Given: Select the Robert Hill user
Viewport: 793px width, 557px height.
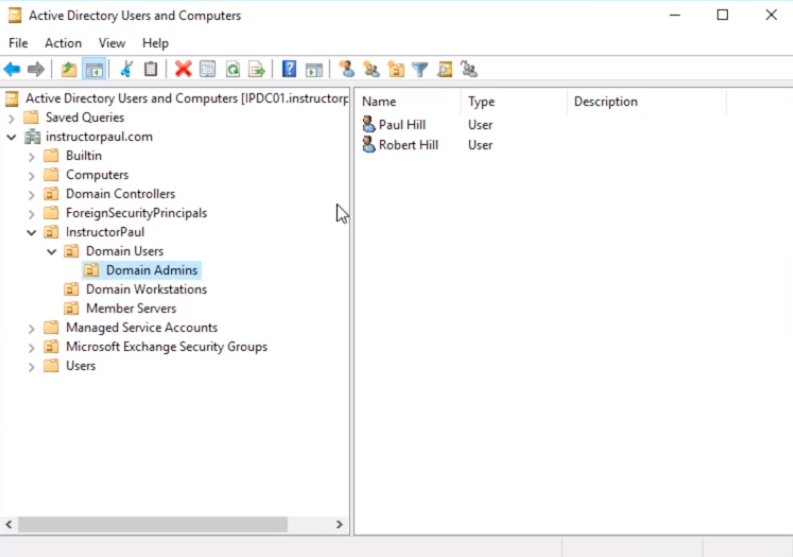Looking at the screenshot, I should click(409, 145).
